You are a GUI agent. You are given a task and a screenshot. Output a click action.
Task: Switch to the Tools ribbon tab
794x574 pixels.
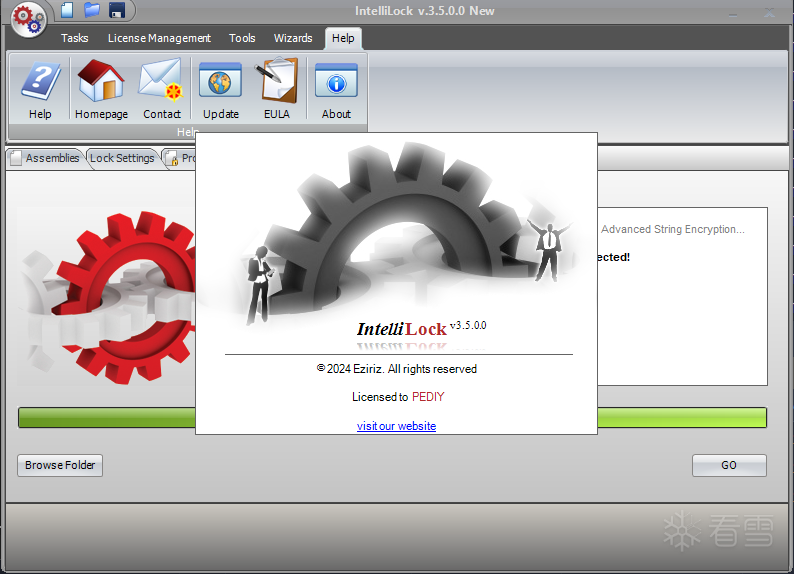pyautogui.click(x=242, y=38)
